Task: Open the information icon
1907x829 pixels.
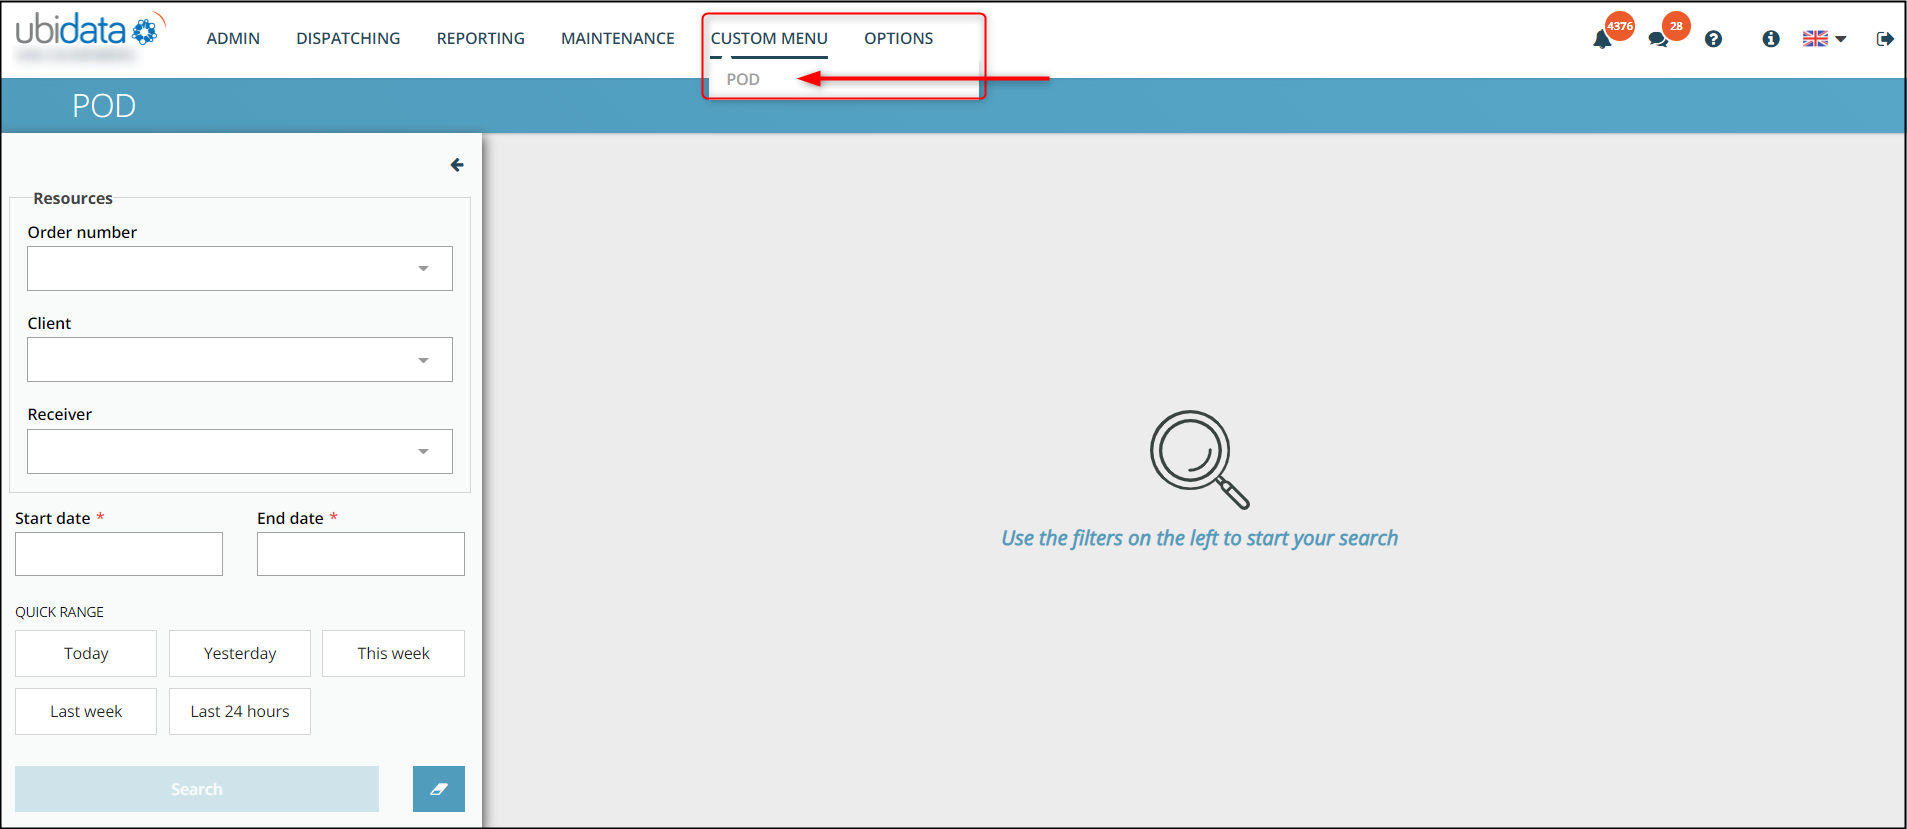Action: pos(1770,39)
